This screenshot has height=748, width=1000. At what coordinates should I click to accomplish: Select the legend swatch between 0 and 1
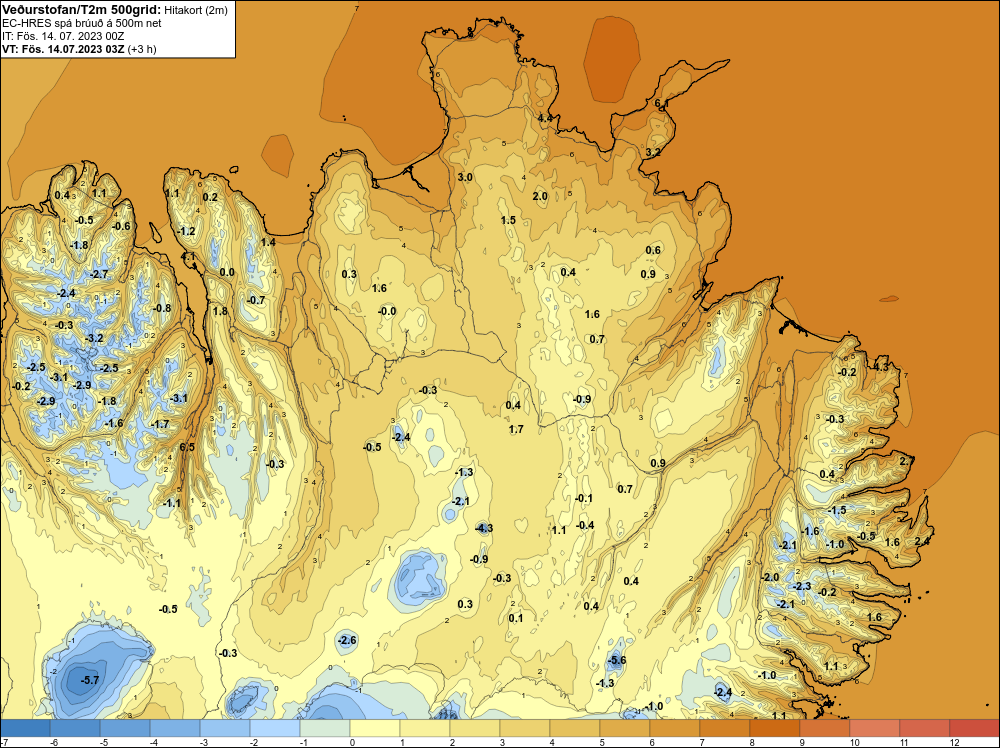(x=375, y=728)
